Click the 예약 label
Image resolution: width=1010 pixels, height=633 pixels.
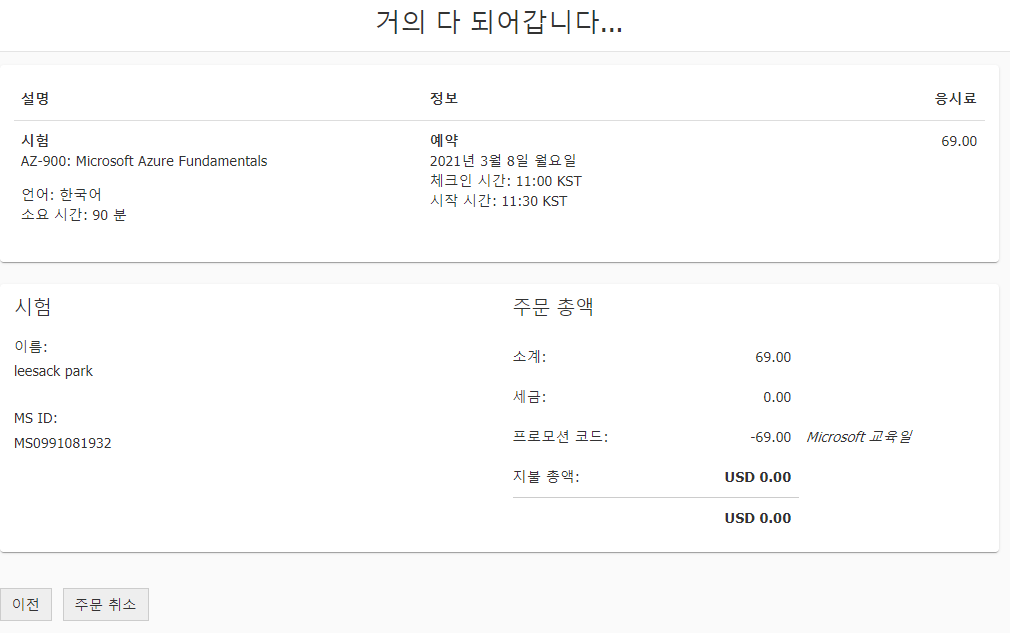point(444,140)
